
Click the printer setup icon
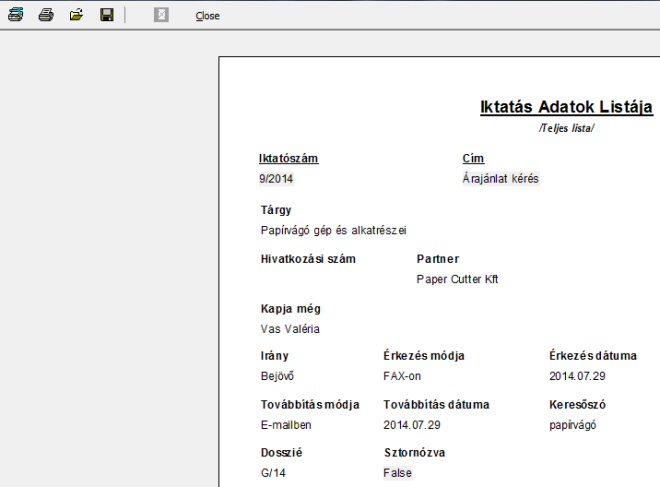[16, 15]
